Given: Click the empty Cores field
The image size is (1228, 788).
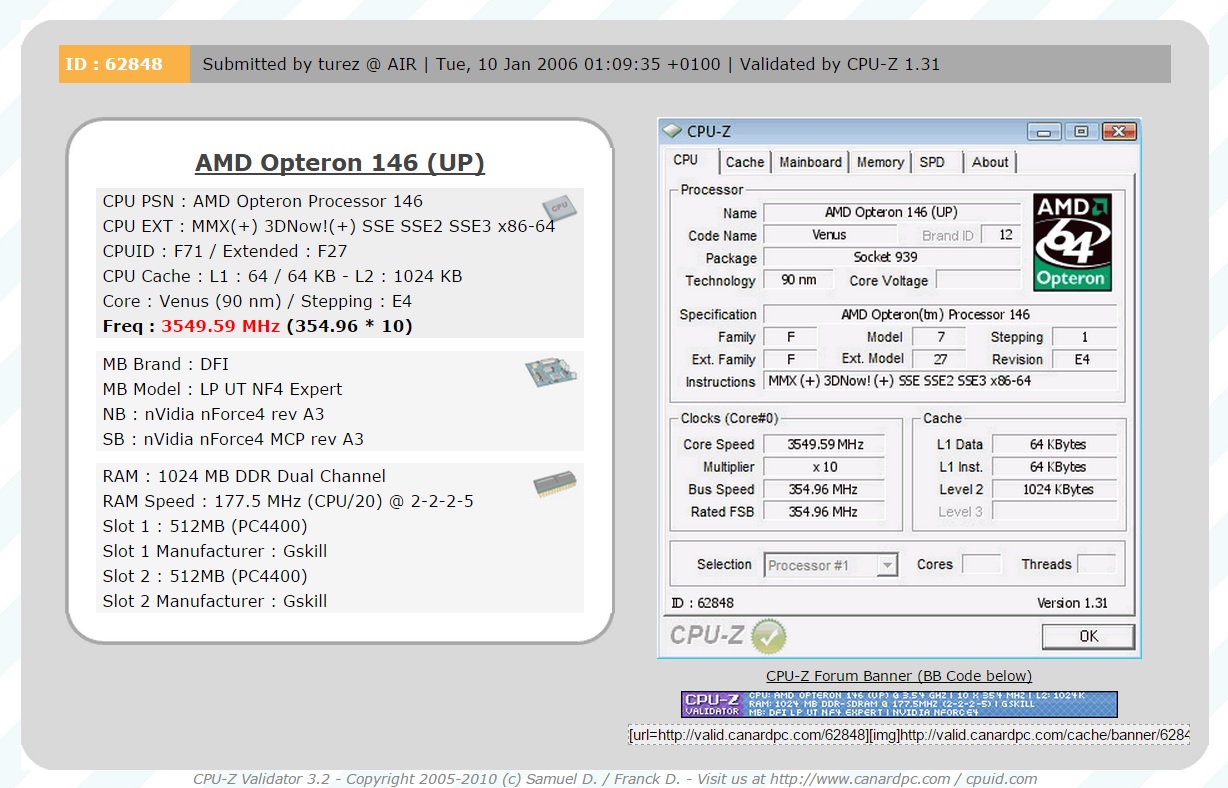Looking at the screenshot, I should click(981, 564).
